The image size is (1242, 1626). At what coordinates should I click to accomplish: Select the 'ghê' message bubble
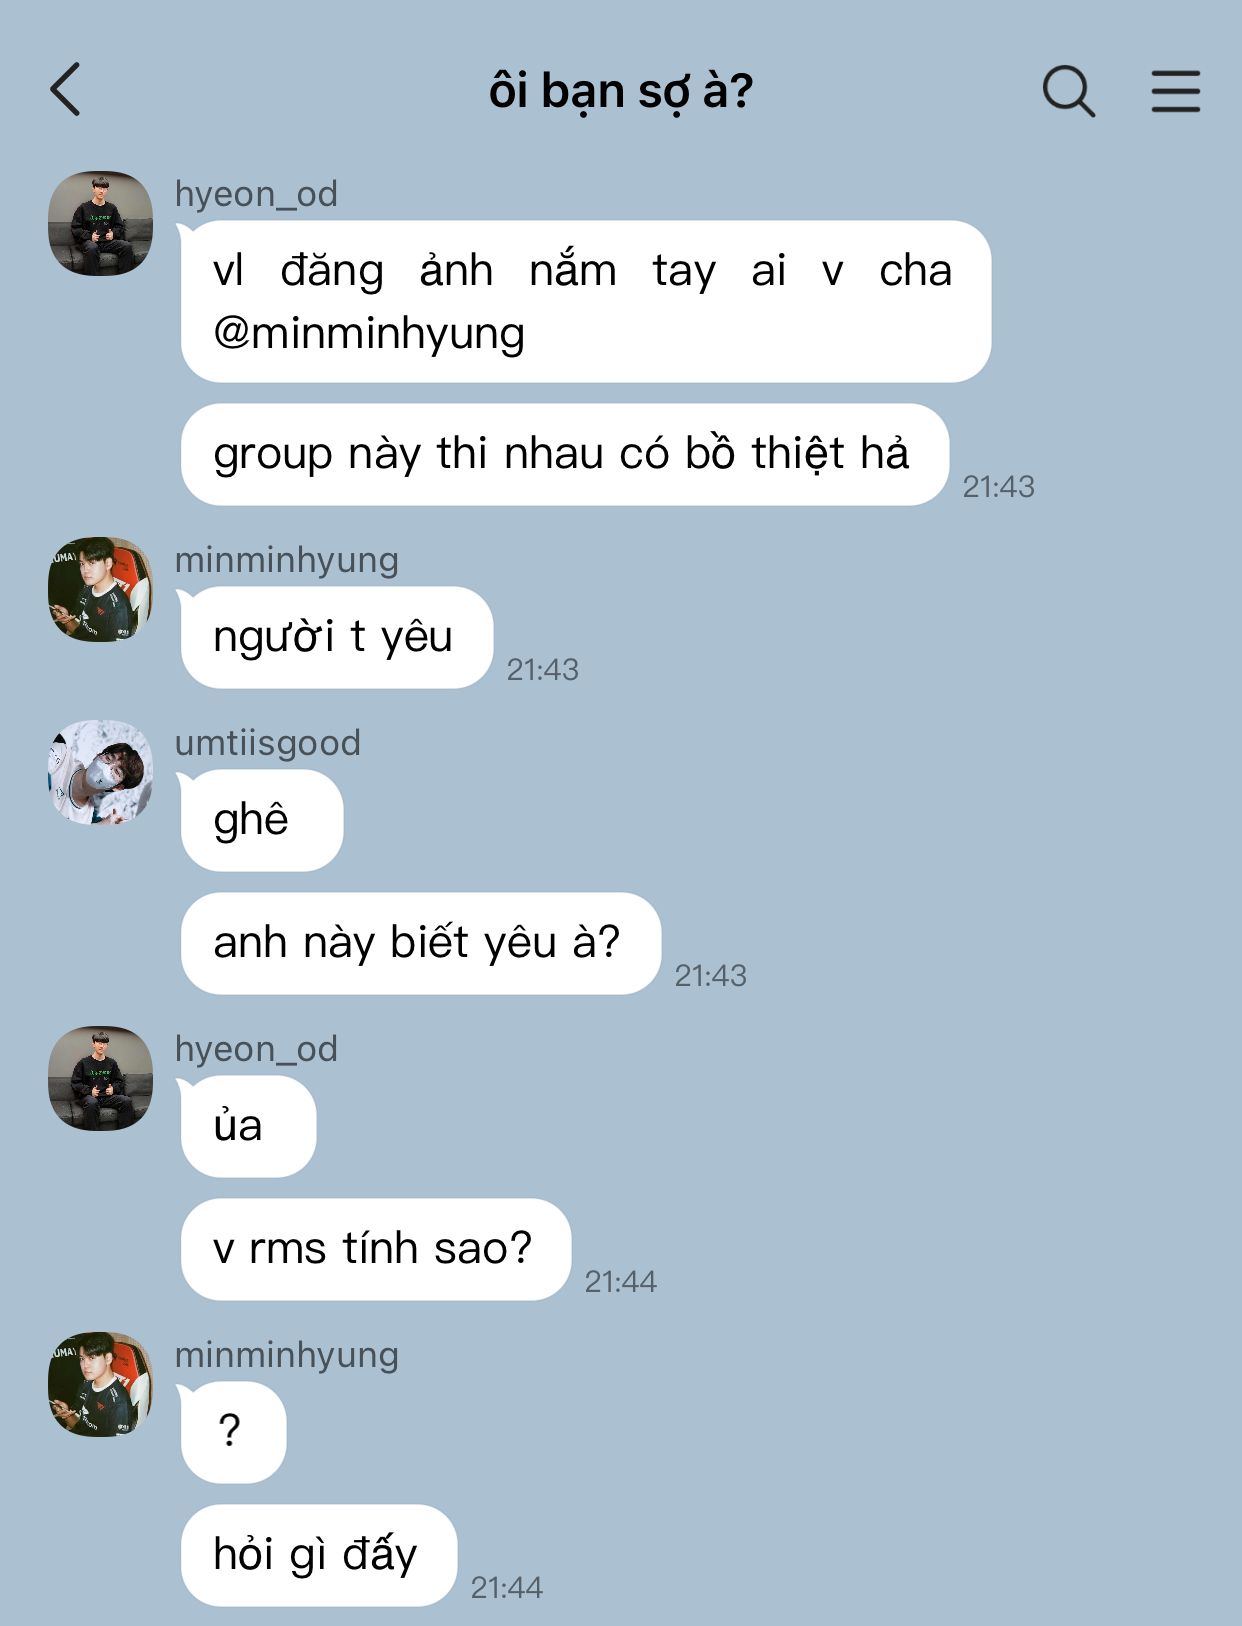(261, 820)
